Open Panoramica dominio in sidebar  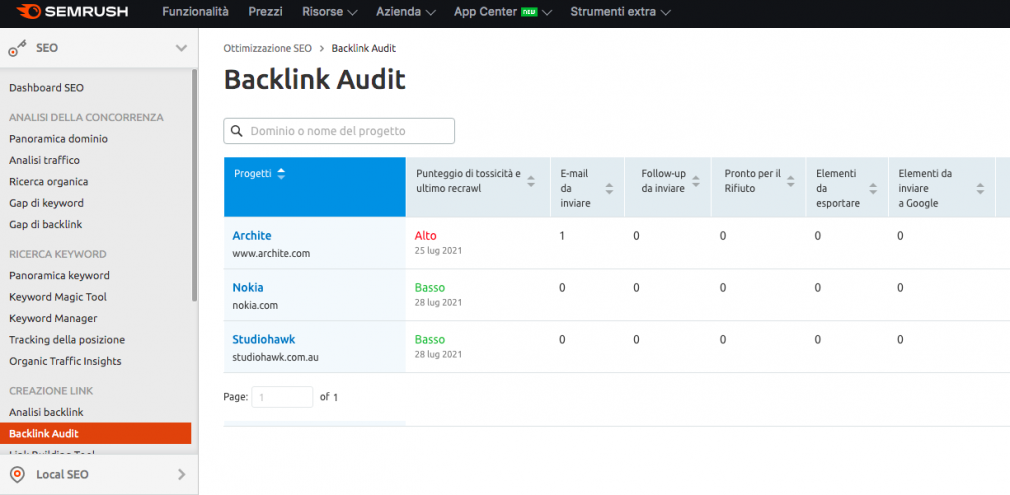(x=59, y=139)
